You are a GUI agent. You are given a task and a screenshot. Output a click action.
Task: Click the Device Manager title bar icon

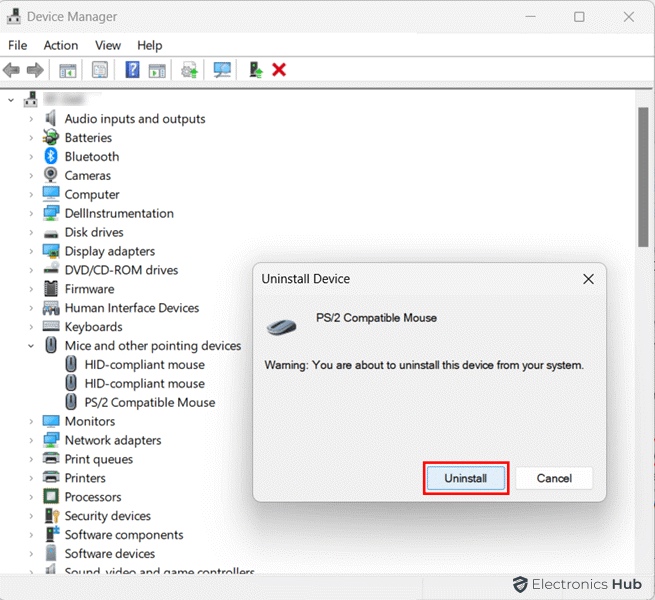coord(14,16)
